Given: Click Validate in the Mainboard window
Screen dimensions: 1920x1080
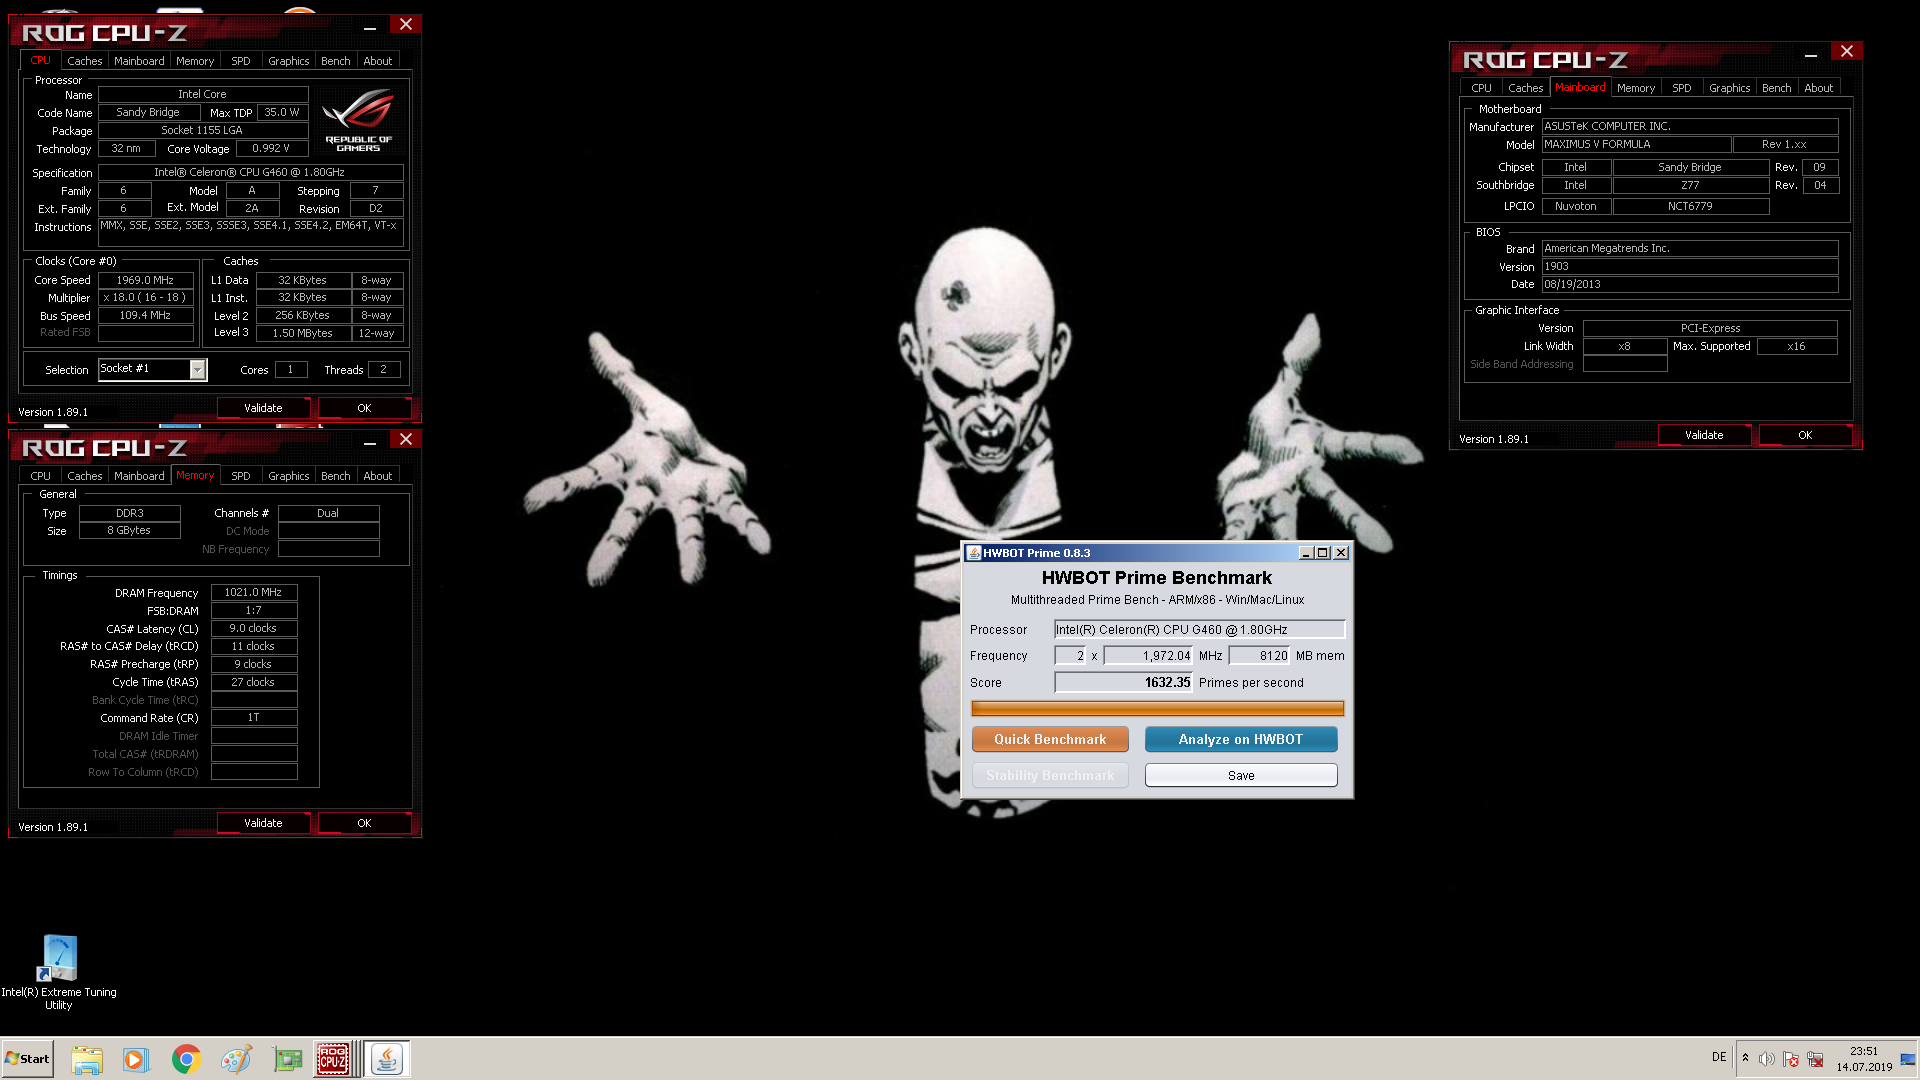Looking at the screenshot, I should 1704,435.
